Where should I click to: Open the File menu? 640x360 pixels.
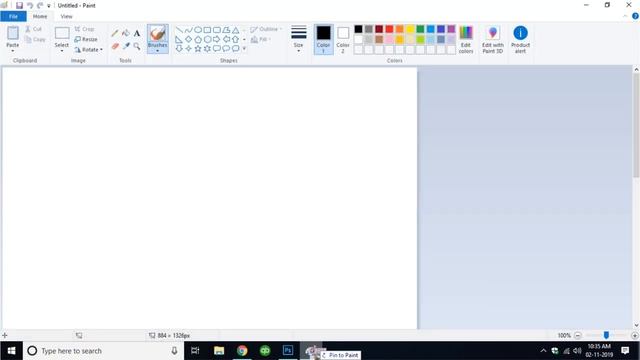(x=13, y=16)
